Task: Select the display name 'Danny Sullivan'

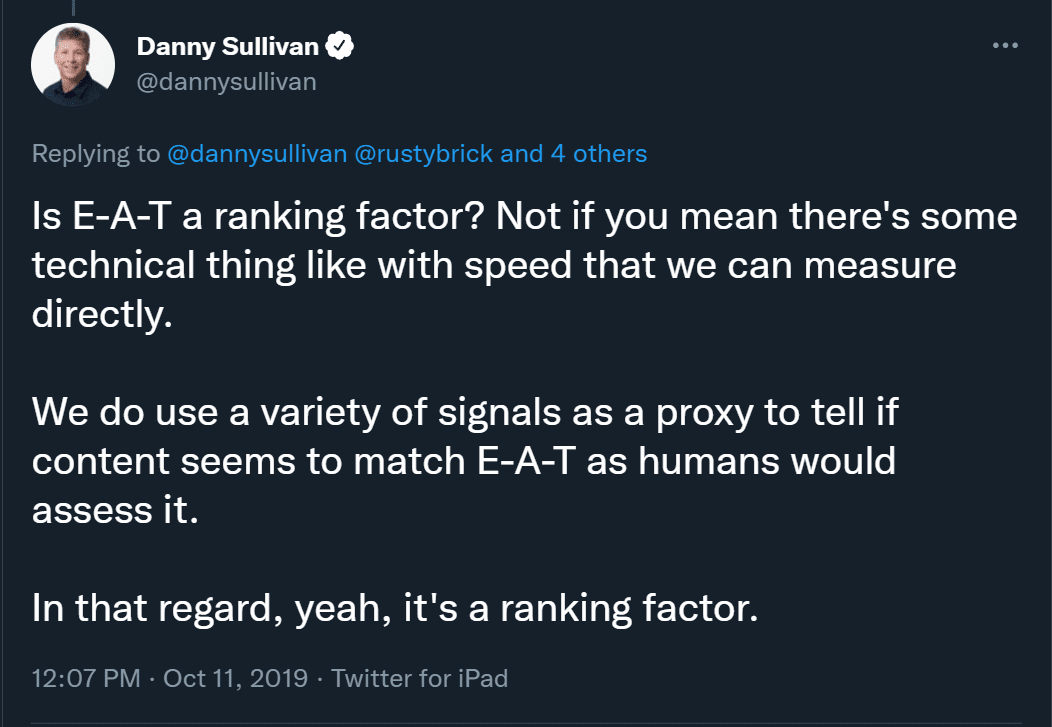Action: [x=230, y=43]
